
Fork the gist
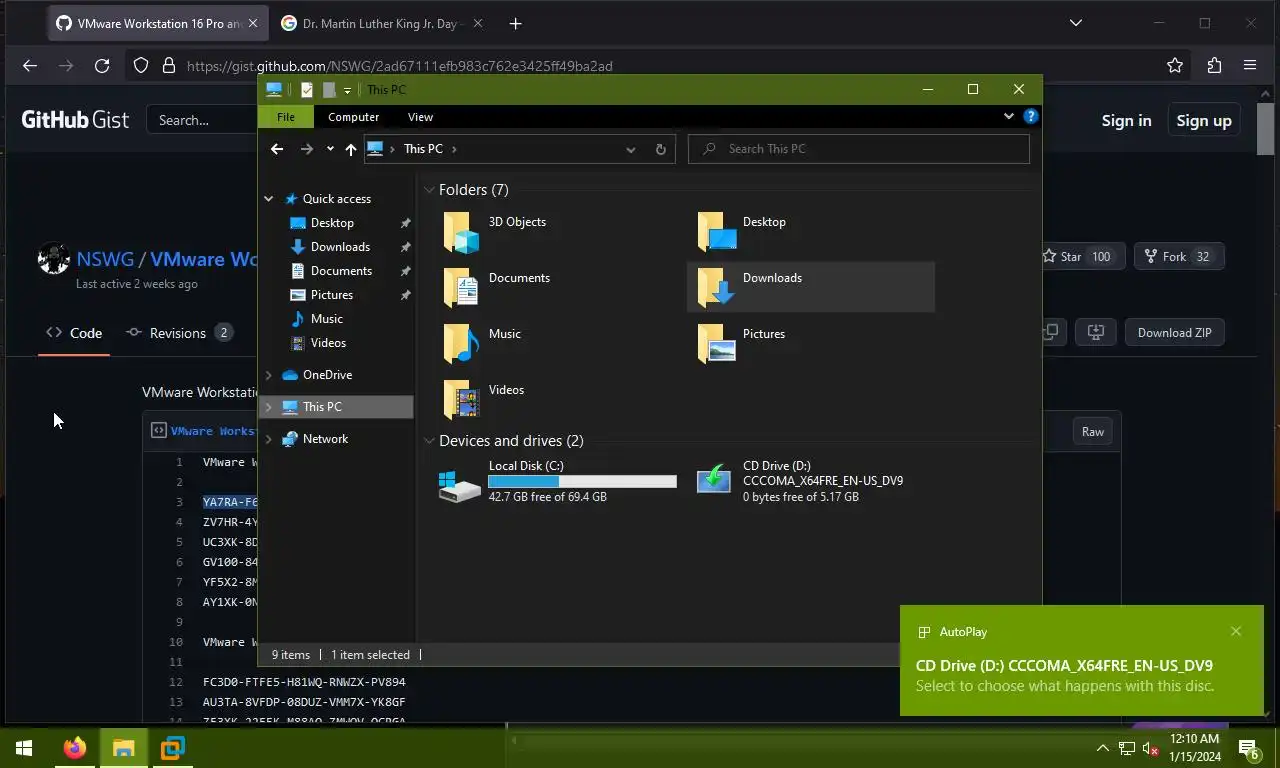click(1178, 257)
